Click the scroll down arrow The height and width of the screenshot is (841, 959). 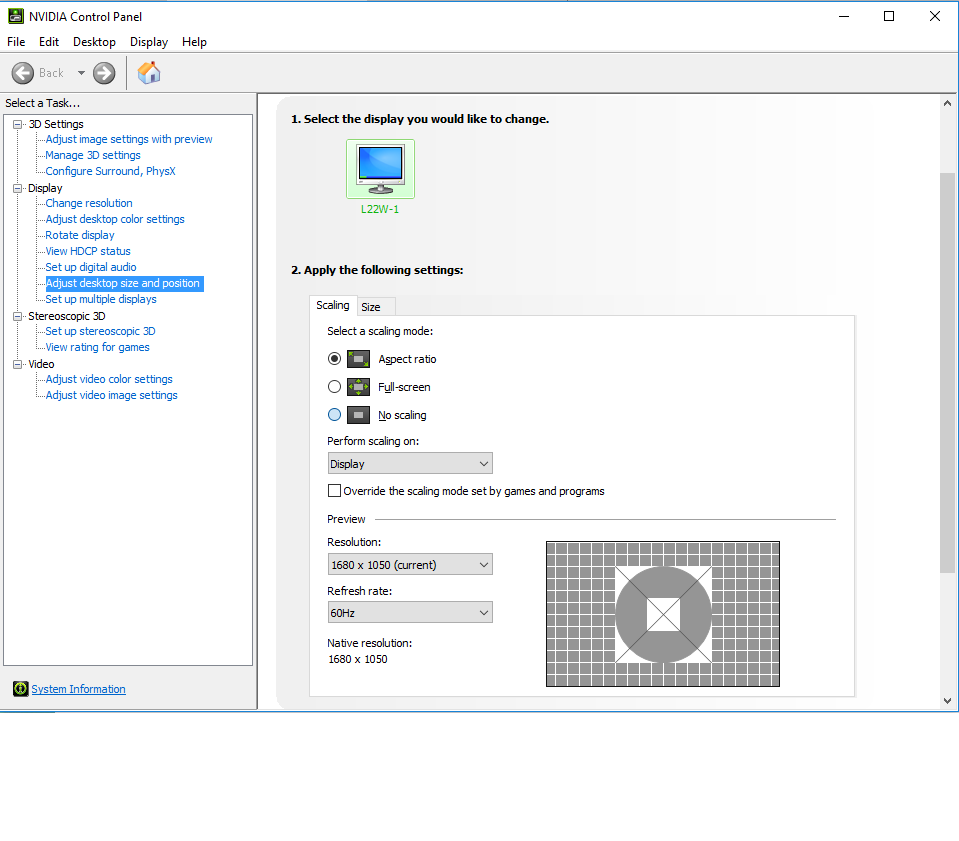[x=947, y=701]
